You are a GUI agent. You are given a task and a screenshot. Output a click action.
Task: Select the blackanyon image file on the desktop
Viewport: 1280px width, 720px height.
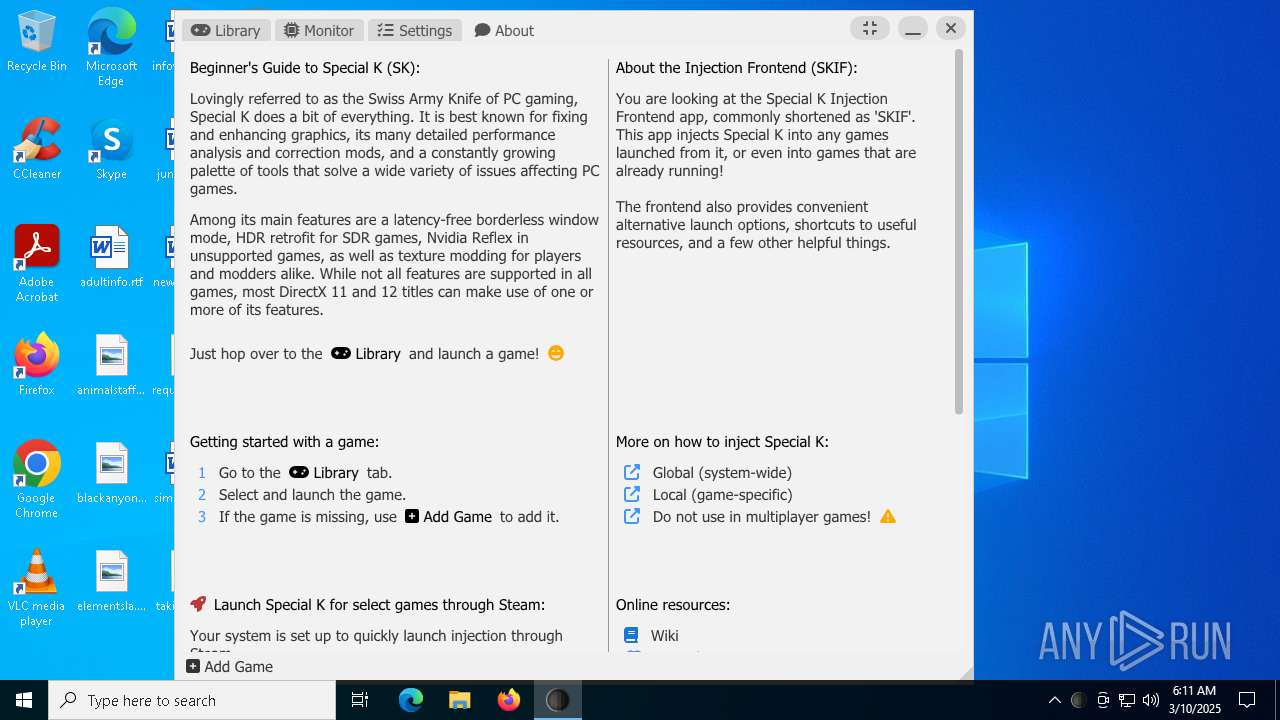click(111, 473)
